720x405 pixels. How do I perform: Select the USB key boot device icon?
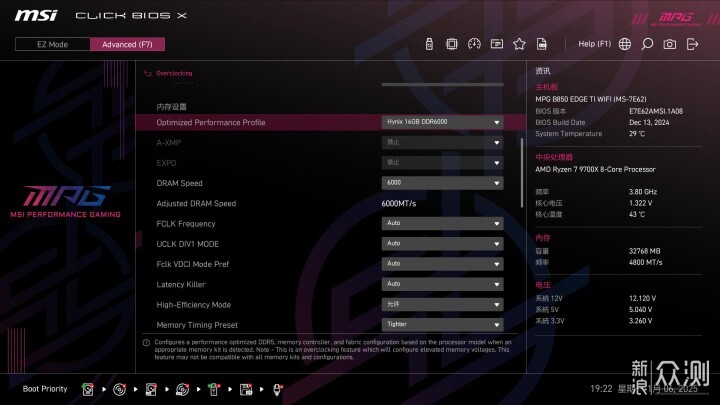[214, 389]
